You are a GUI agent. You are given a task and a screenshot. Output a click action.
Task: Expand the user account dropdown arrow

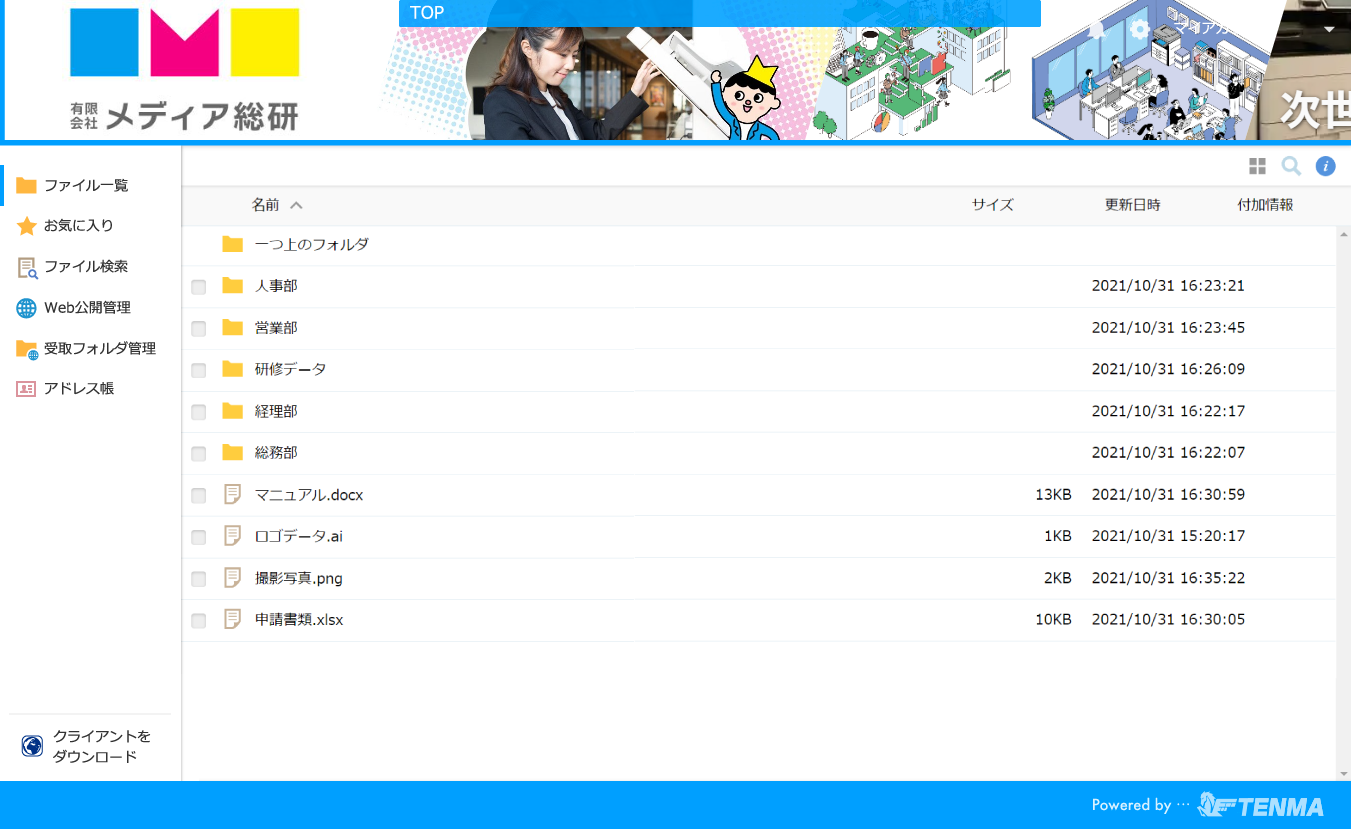(x=1329, y=29)
